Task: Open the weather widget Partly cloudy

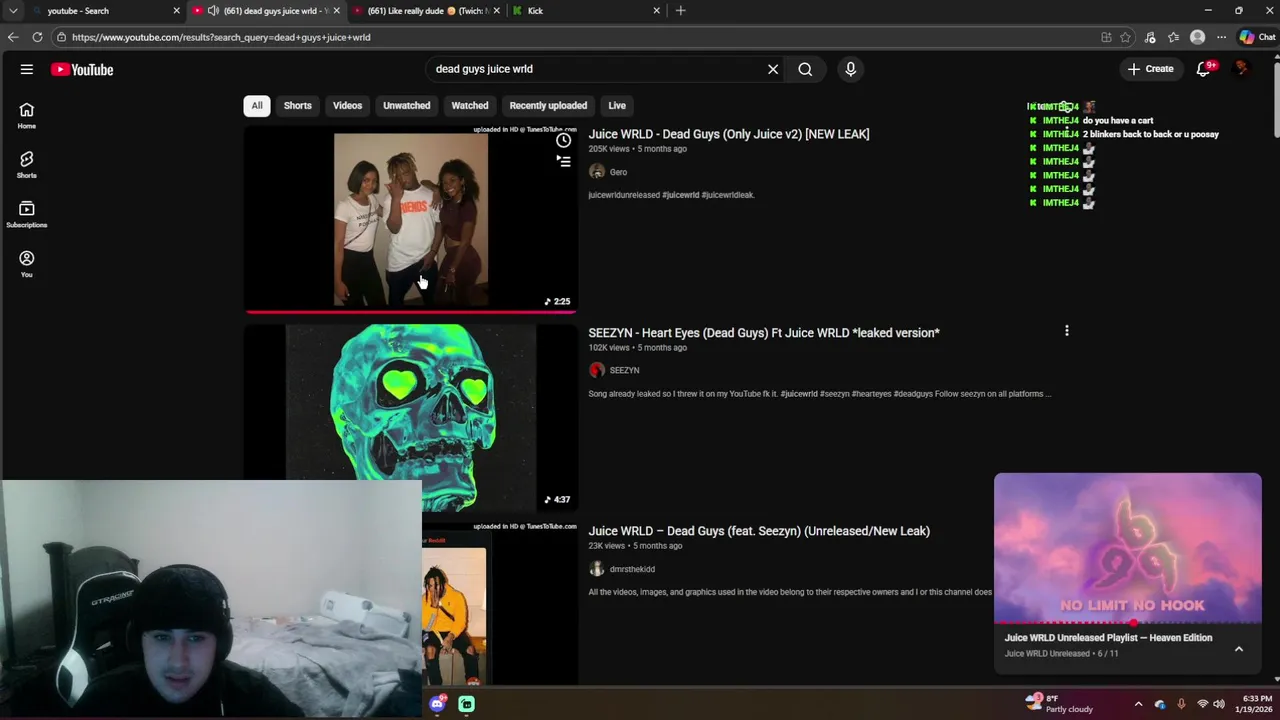Action: pyautogui.click(x=1060, y=704)
